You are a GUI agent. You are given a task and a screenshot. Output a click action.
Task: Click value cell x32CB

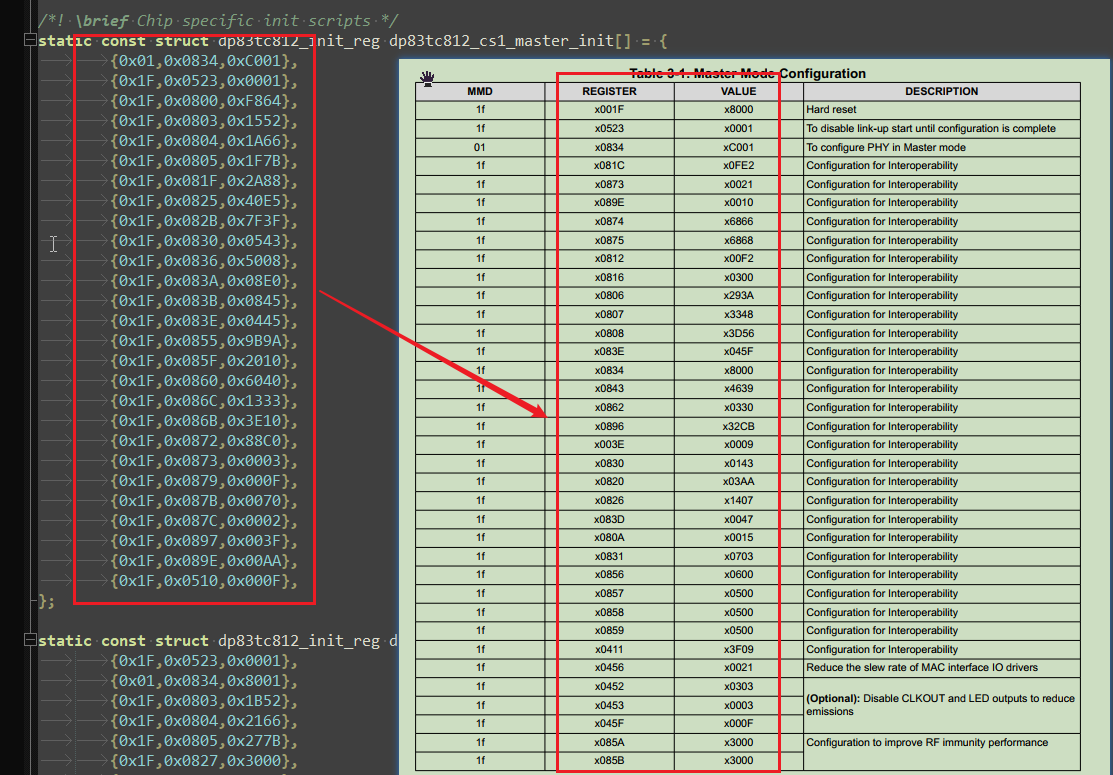coord(738,426)
